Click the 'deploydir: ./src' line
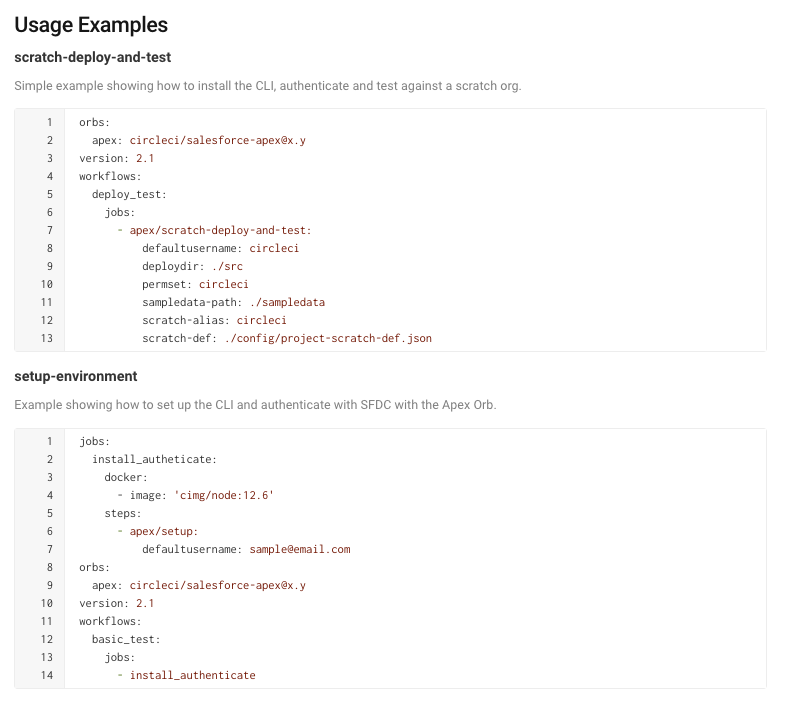This screenshot has height=703, width=785. click(192, 266)
